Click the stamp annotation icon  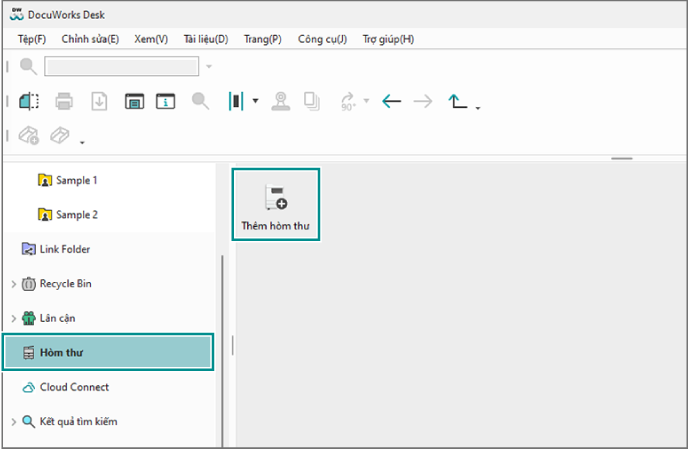tap(281, 101)
